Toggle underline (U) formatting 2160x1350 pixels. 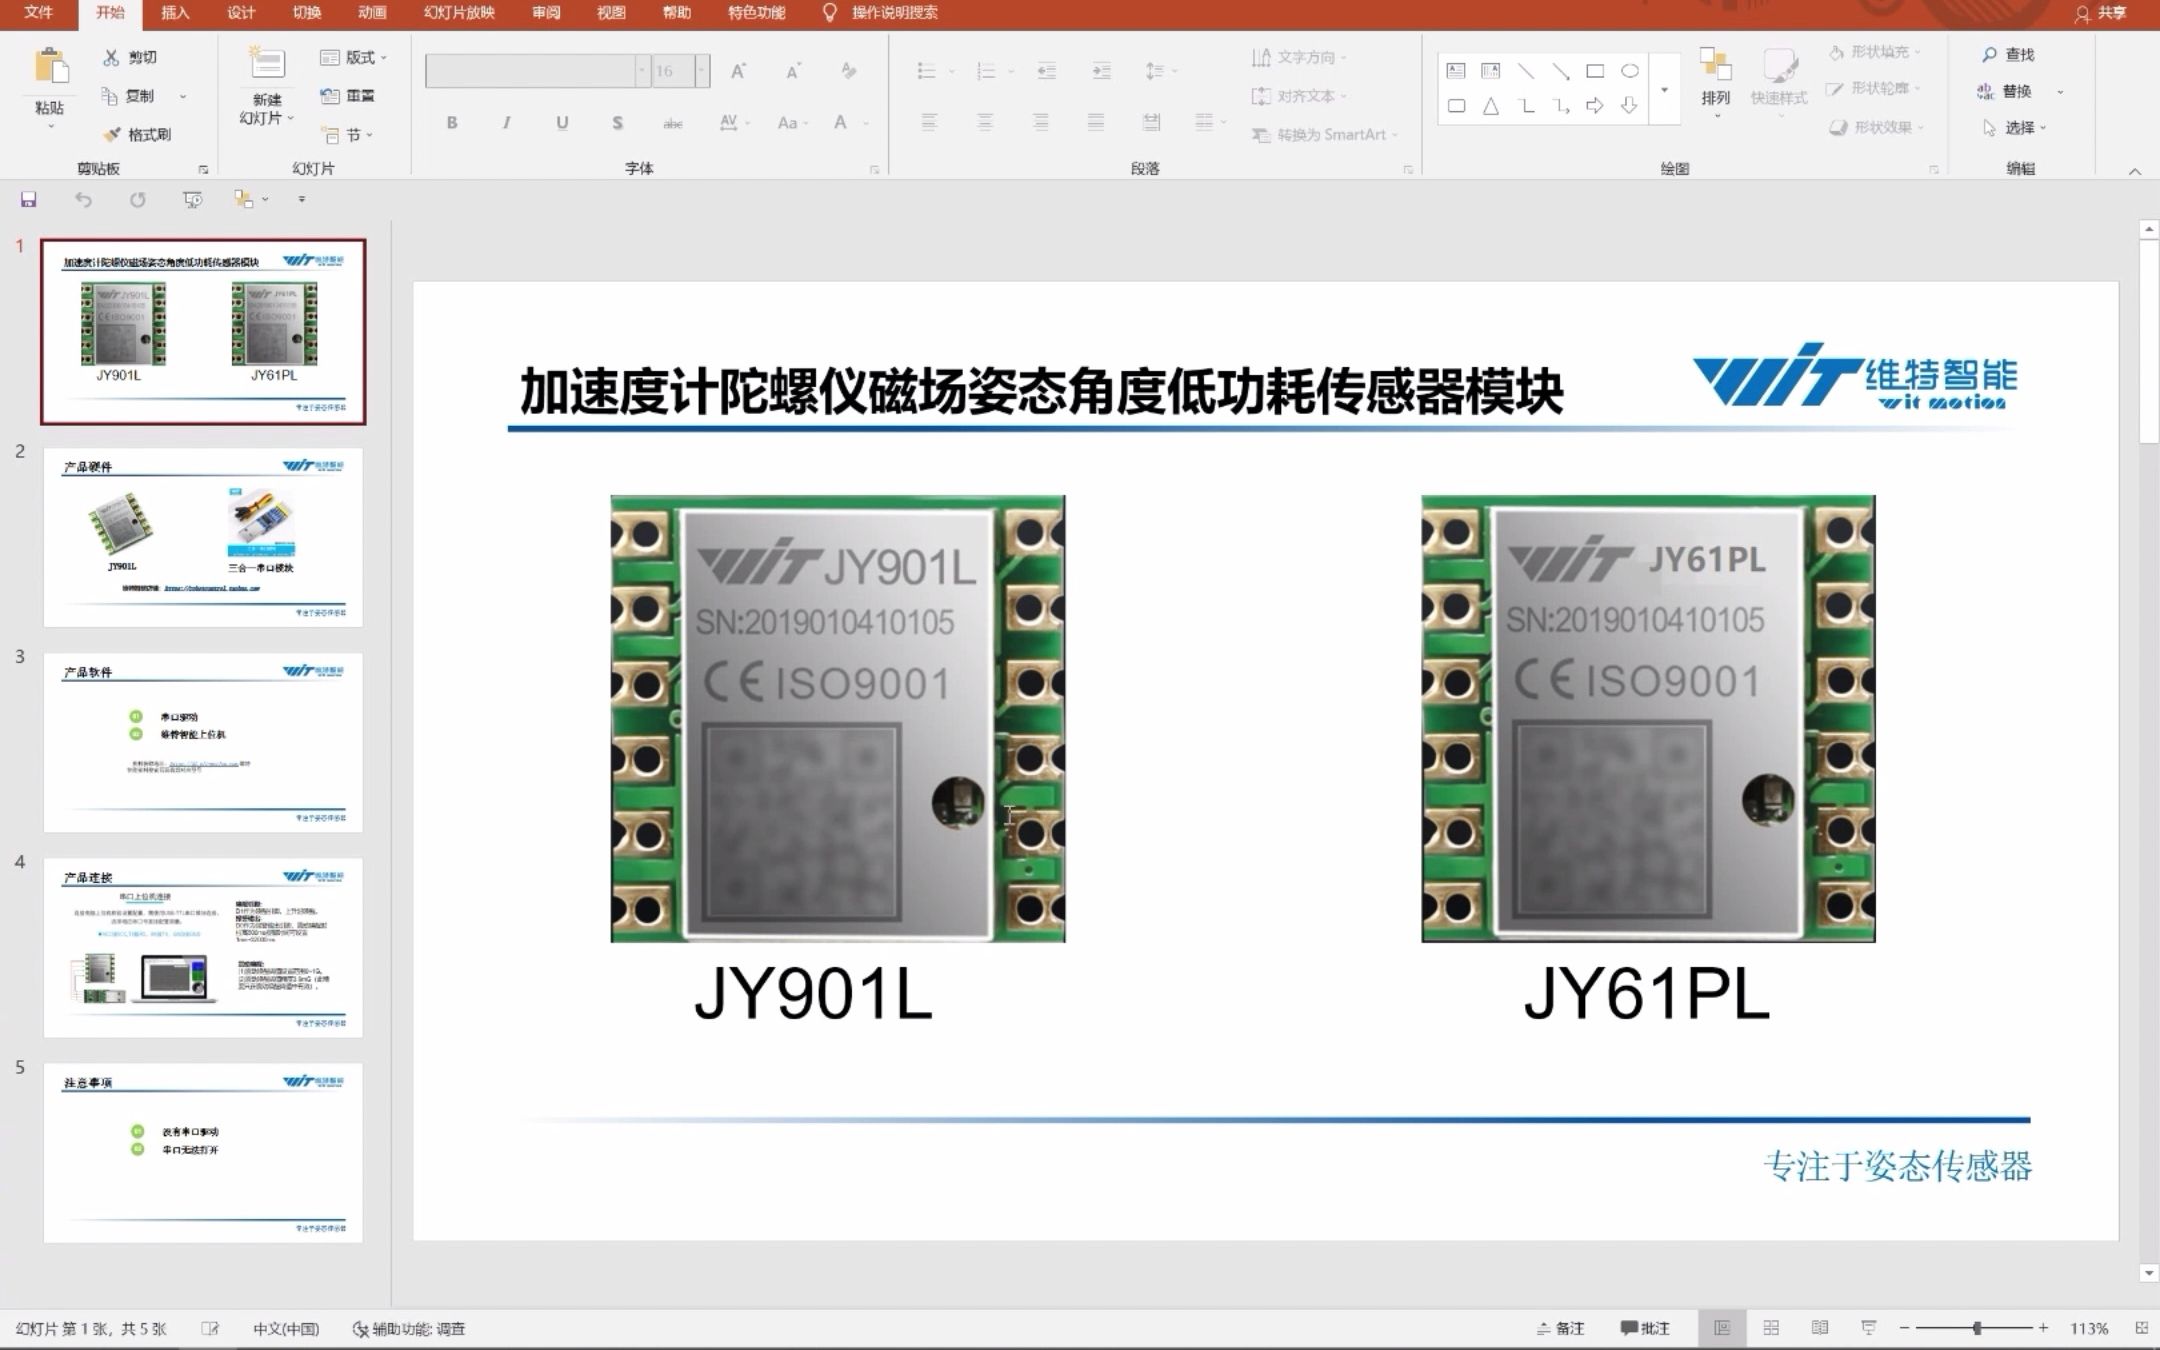coord(562,123)
